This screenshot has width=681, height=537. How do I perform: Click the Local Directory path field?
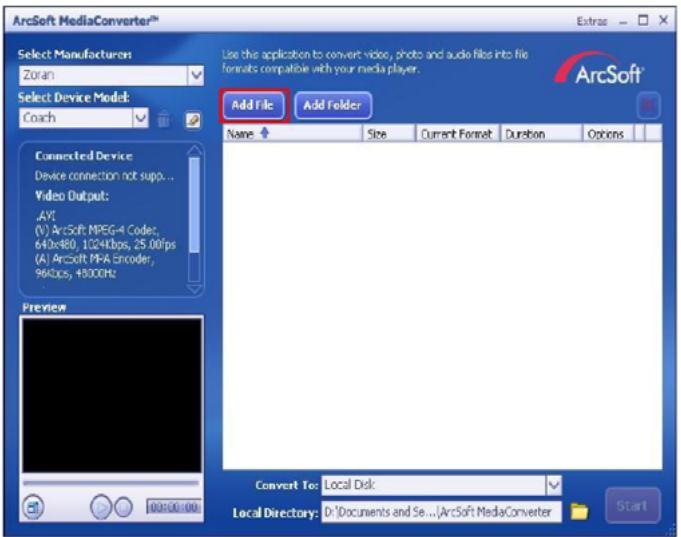(x=441, y=512)
